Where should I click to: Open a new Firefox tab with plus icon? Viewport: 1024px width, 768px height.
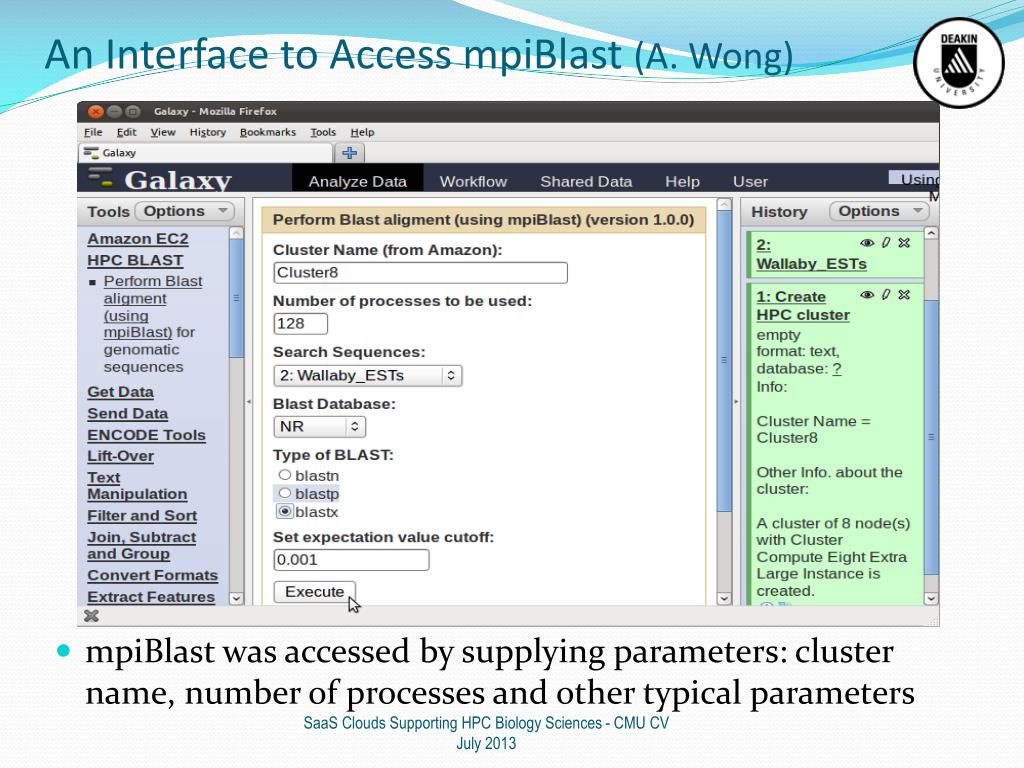coord(349,153)
